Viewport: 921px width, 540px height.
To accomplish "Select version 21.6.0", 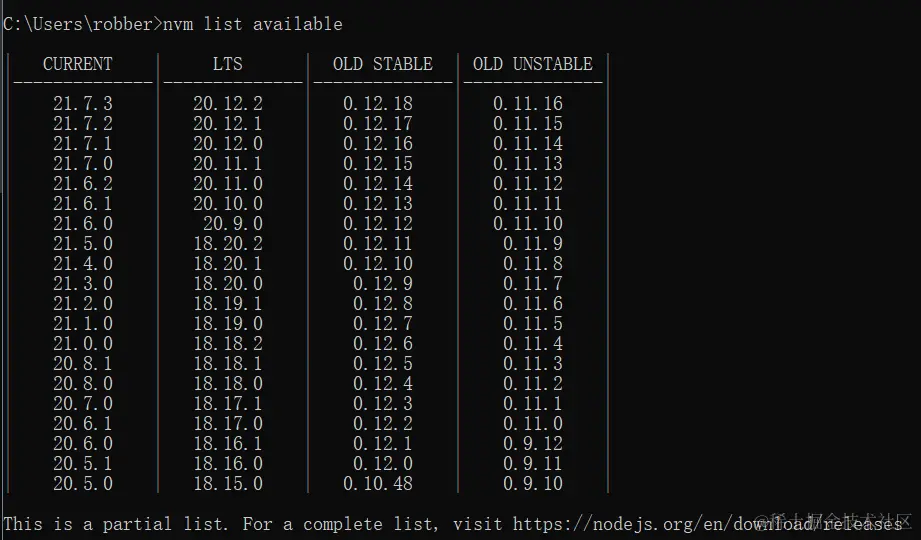I will (x=83, y=224).
